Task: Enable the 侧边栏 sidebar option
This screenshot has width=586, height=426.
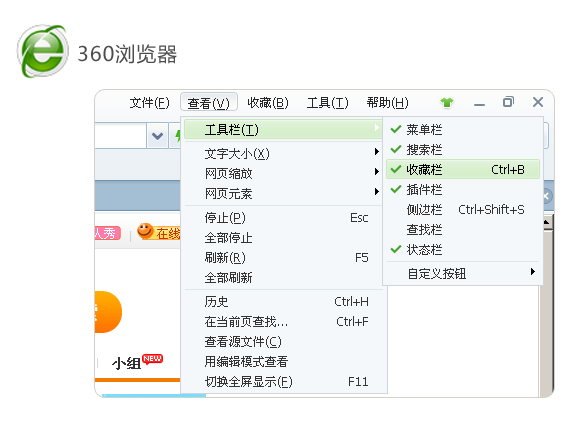Action: tap(463, 210)
